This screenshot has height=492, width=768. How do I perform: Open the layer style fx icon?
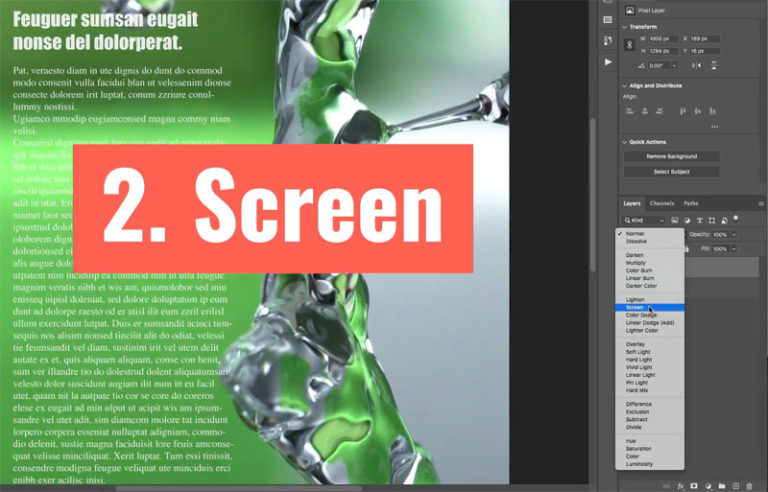click(680, 485)
